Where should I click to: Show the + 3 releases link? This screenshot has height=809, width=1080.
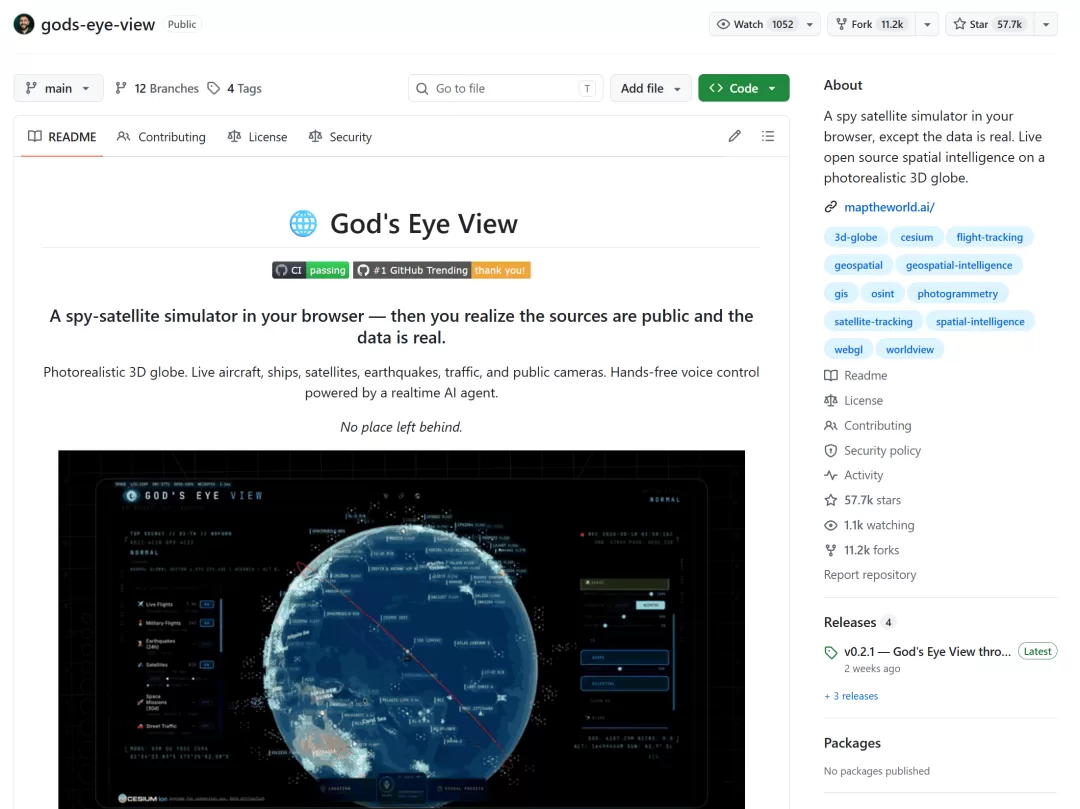click(x=851, y=696)
